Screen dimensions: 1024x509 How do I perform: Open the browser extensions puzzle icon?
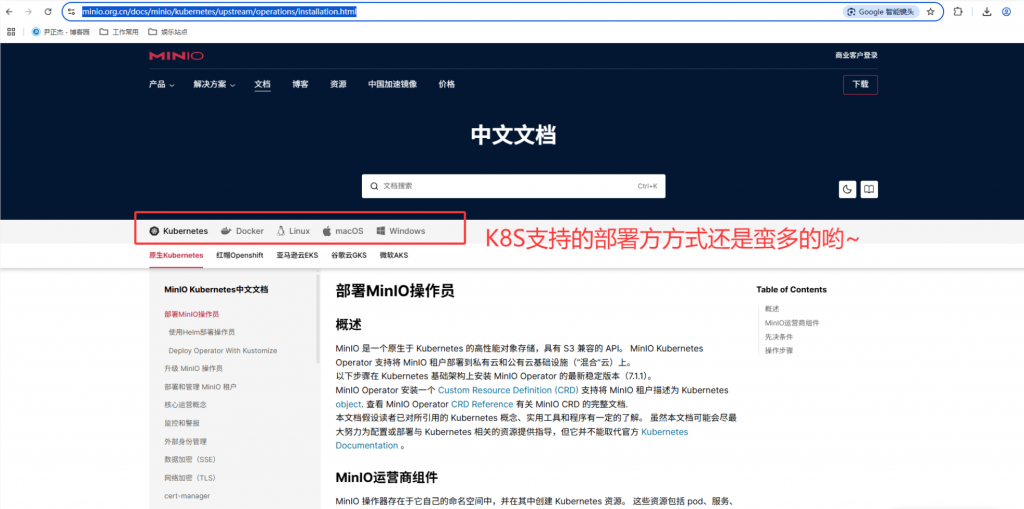[x=958, y=12]
